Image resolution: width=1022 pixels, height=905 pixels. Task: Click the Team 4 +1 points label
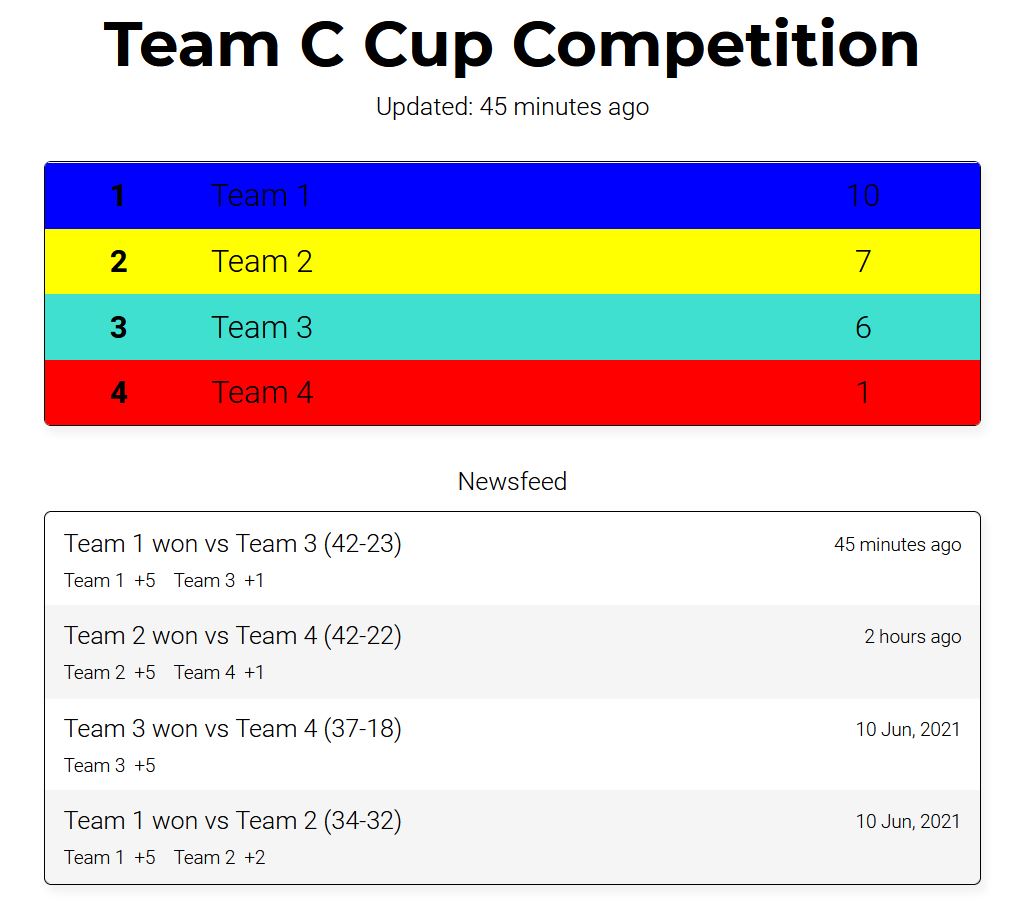point(219,672)
